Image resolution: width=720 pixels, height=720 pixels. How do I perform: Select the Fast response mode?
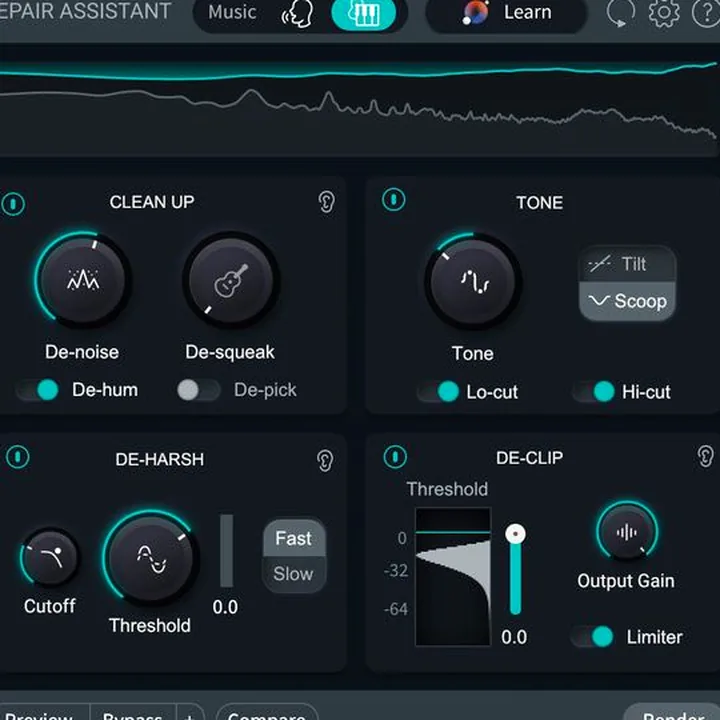pyautogui.click(x=294, y=538)
